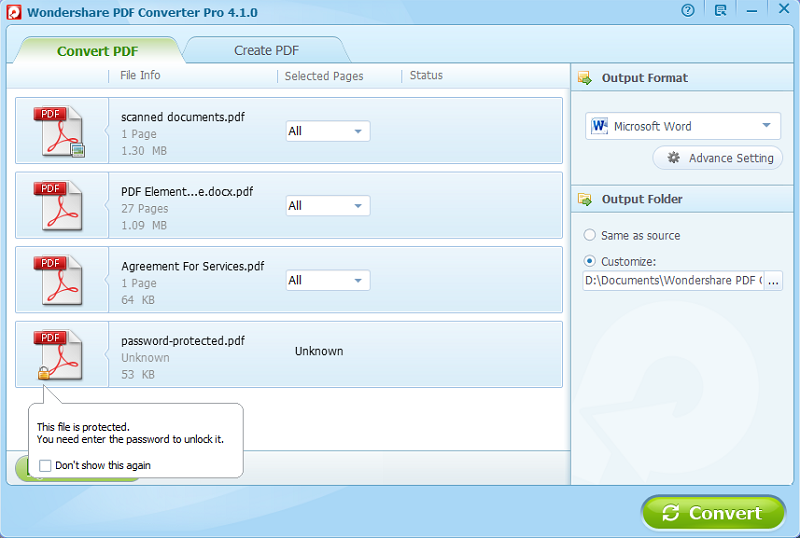Image resolution: width=800 pixels, height=538 pixels.
Task: Open pages dropdown for PDF Element docx.pdf
Action: [x=328, y=206]
